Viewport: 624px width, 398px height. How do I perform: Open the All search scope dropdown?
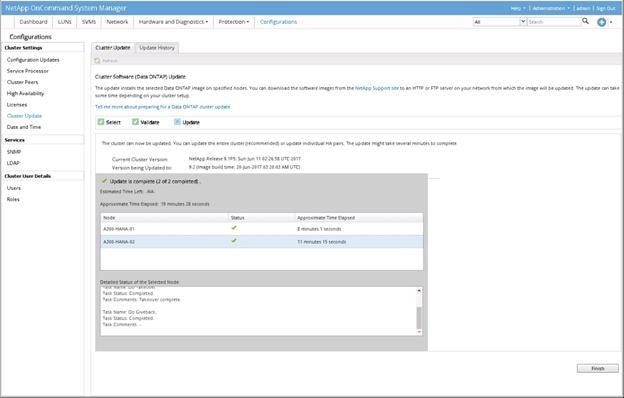pyautogui.click(x=523, y=21)
